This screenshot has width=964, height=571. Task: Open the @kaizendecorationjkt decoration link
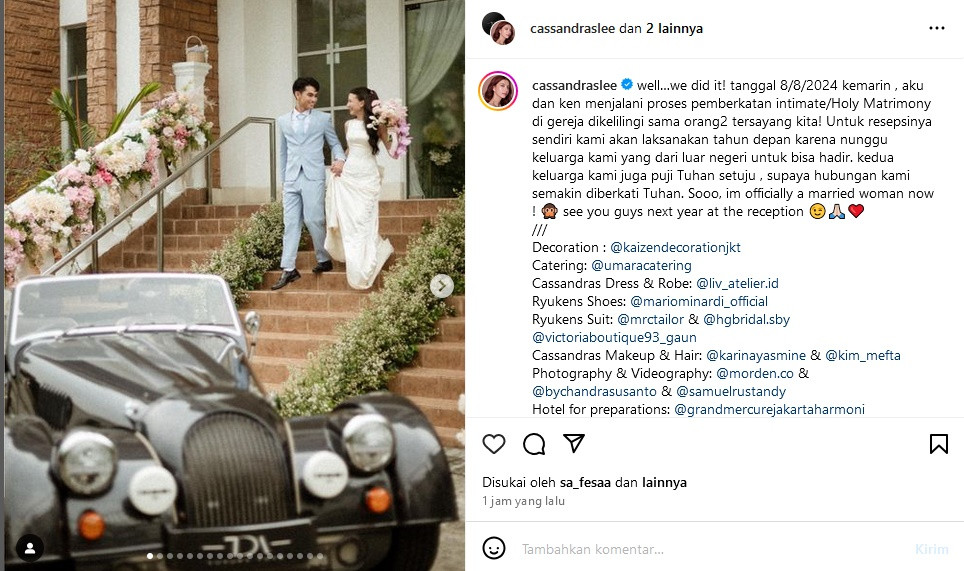pyautogui.click(x=675, y=247)
